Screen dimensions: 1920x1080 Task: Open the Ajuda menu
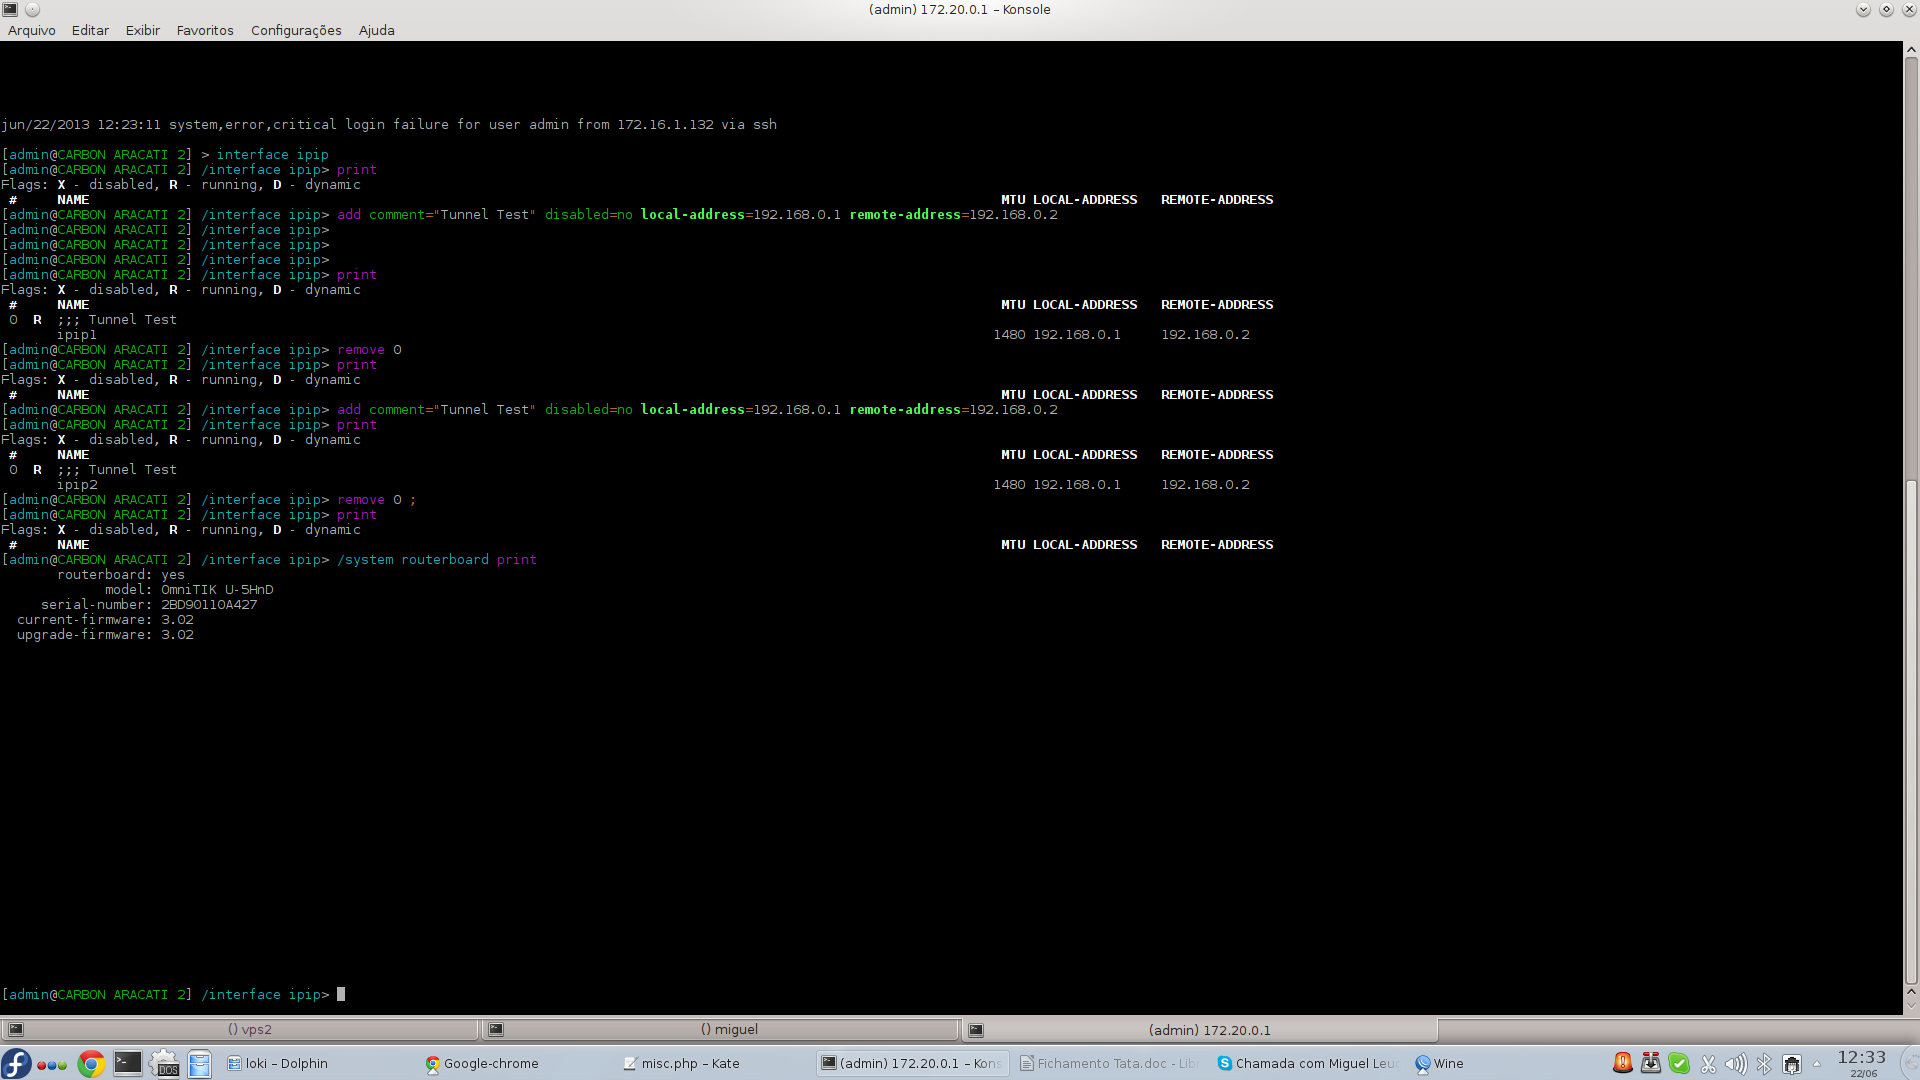376,30
